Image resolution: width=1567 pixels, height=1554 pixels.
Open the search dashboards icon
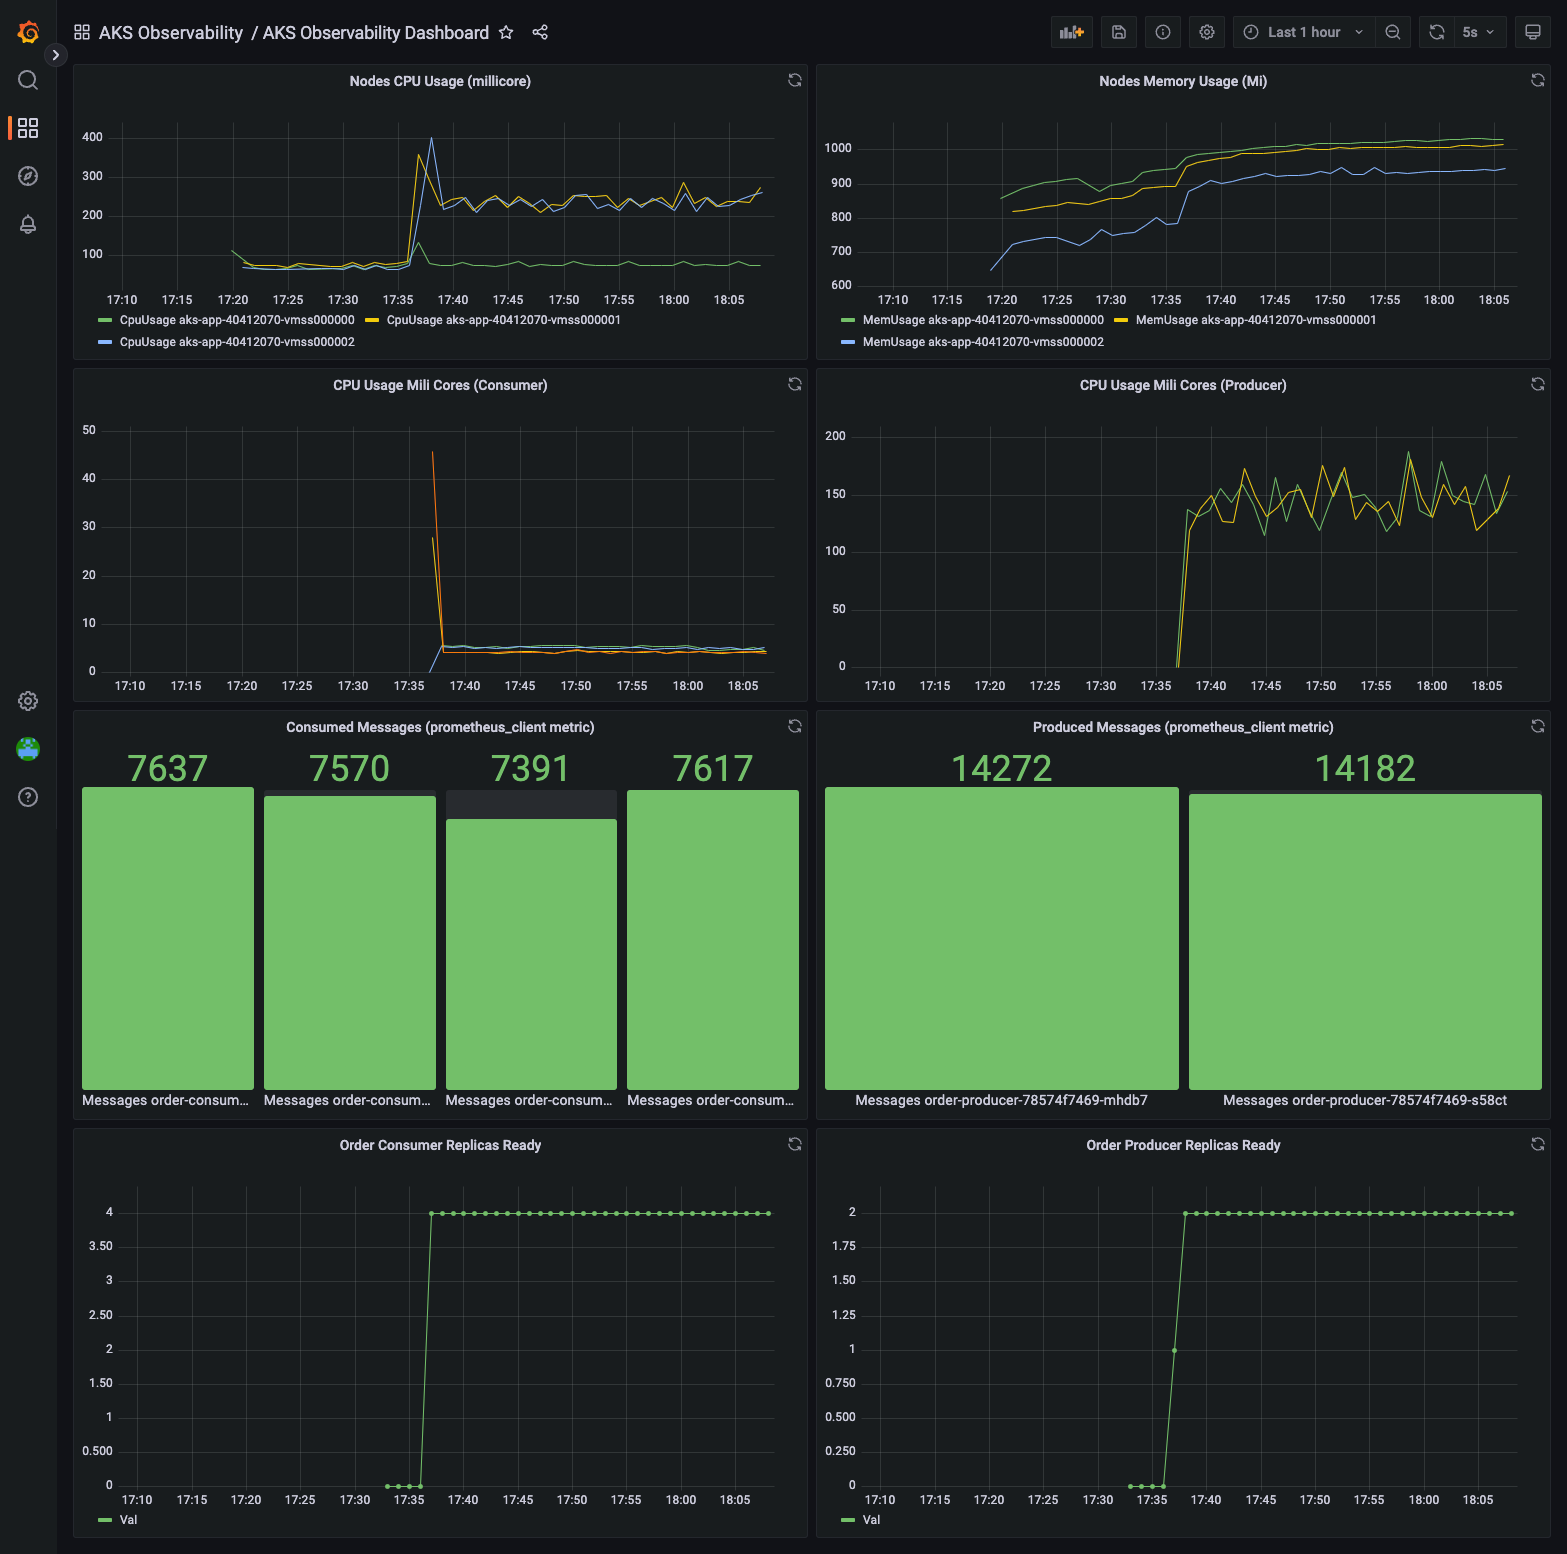[x=28, y=80]
